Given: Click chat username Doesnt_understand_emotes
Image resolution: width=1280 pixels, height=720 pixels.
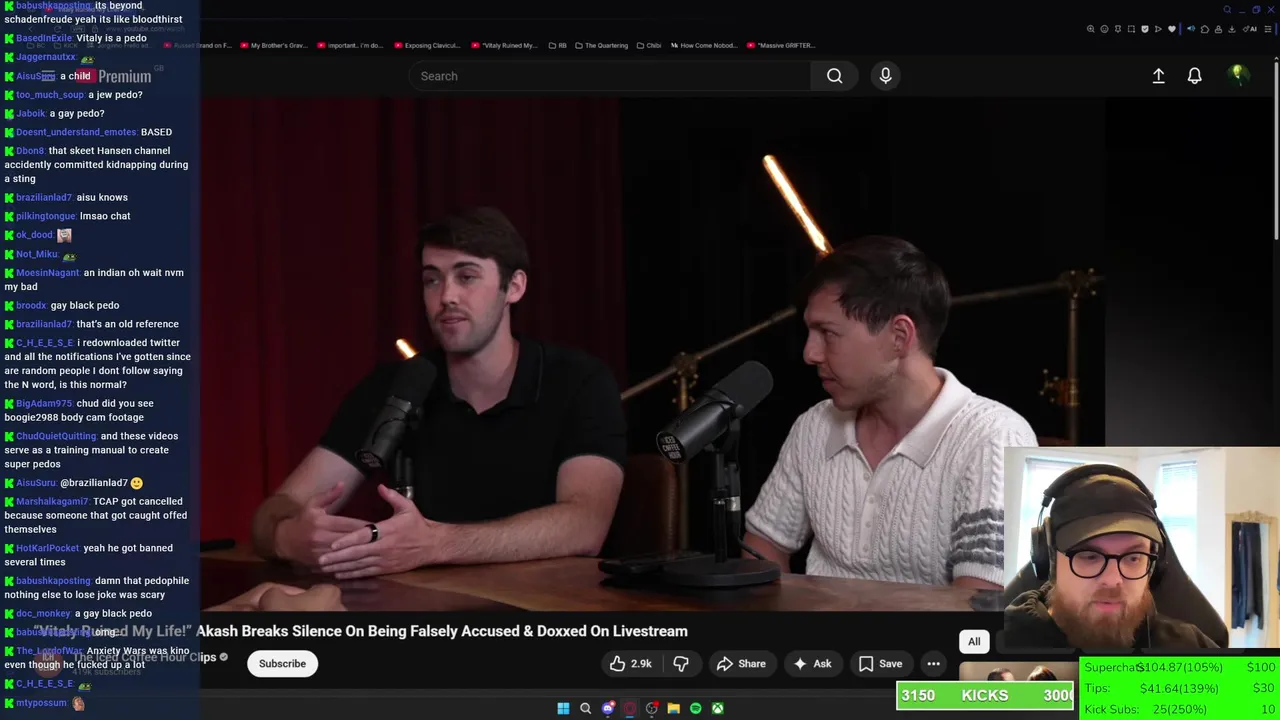Looking at the screenshot, I should (76, 132).
